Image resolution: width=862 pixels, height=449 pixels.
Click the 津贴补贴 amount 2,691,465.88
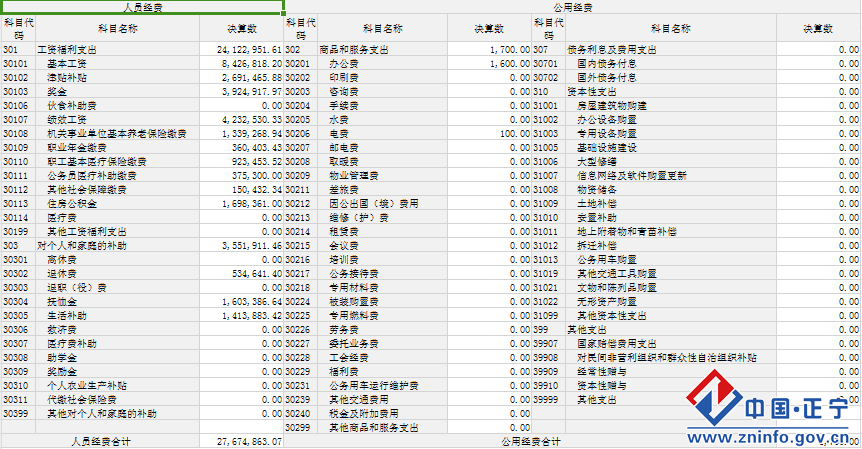click(241, 77)
